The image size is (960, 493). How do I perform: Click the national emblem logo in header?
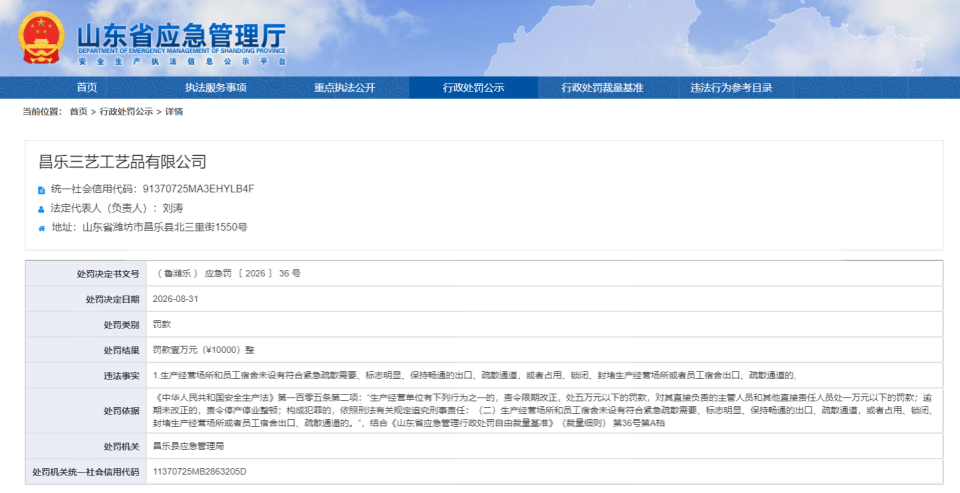(x=41, y=37)
